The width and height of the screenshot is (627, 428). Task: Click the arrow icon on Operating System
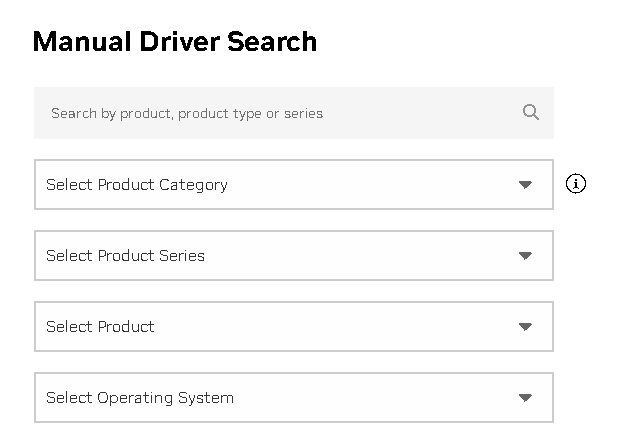(526, 398)
